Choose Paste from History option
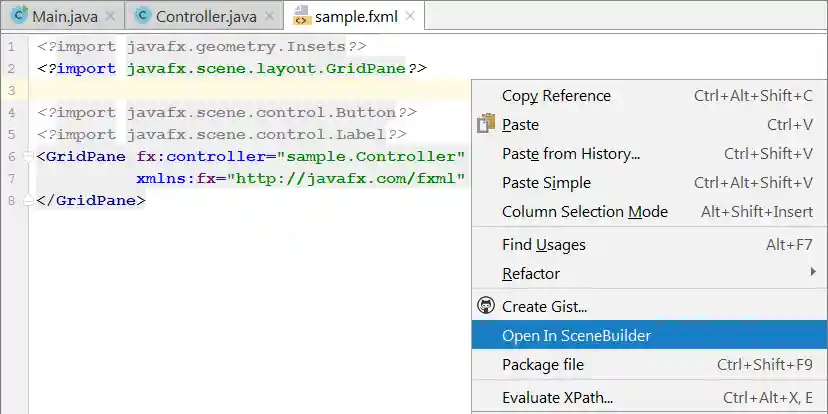828x414 pixels. tap(570, 154)
